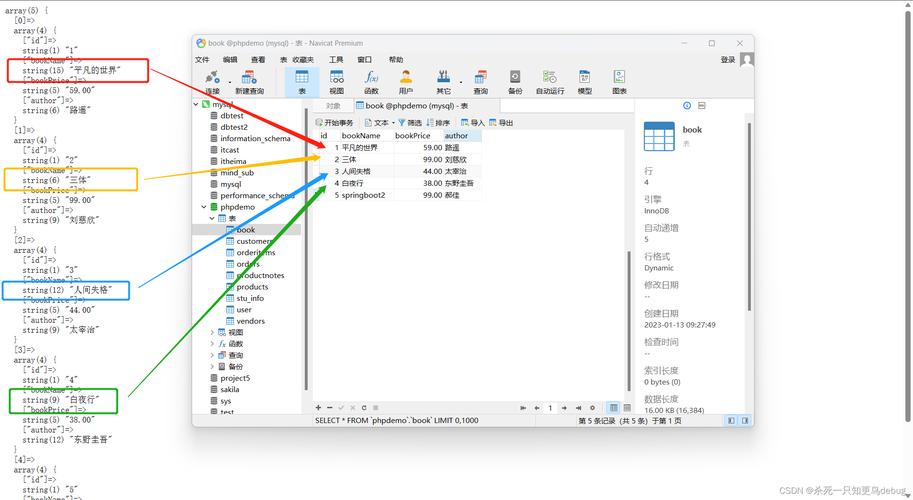Image resolution: width=913 pixels, height=500 pixels.
Task: Open the 用户 users toolbar icon
Action: [x=406, y=82]
